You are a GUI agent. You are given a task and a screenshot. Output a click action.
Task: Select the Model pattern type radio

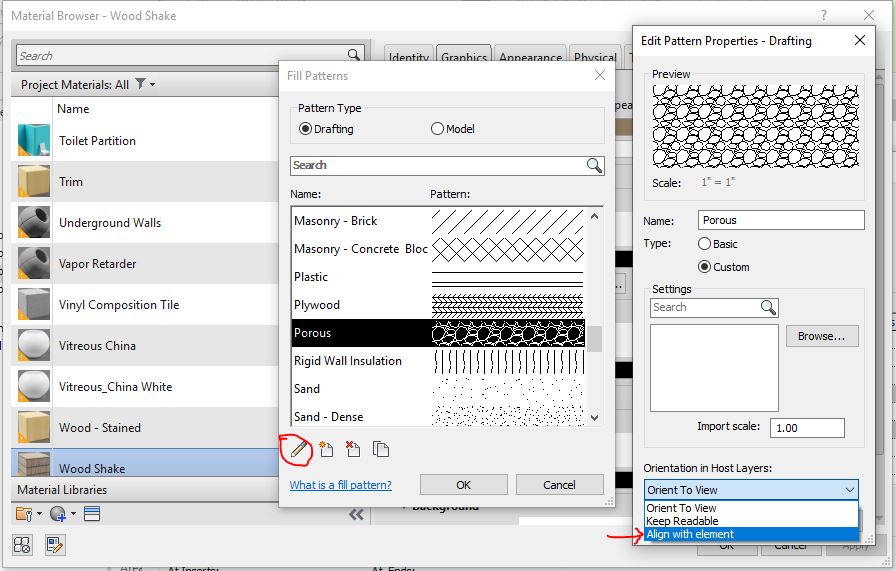(x=437, y=129)
